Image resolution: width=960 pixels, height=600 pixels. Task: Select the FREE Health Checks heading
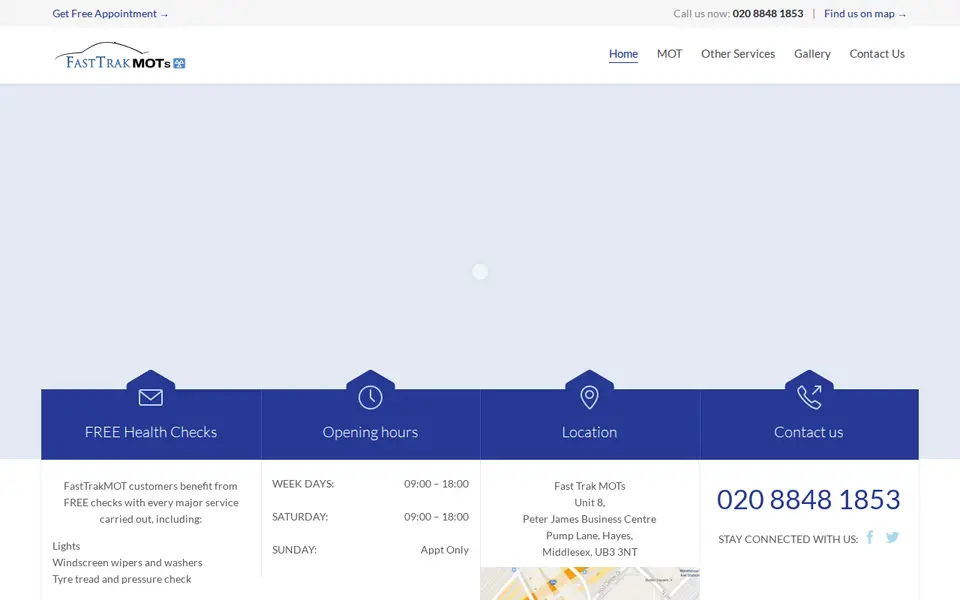151,432
